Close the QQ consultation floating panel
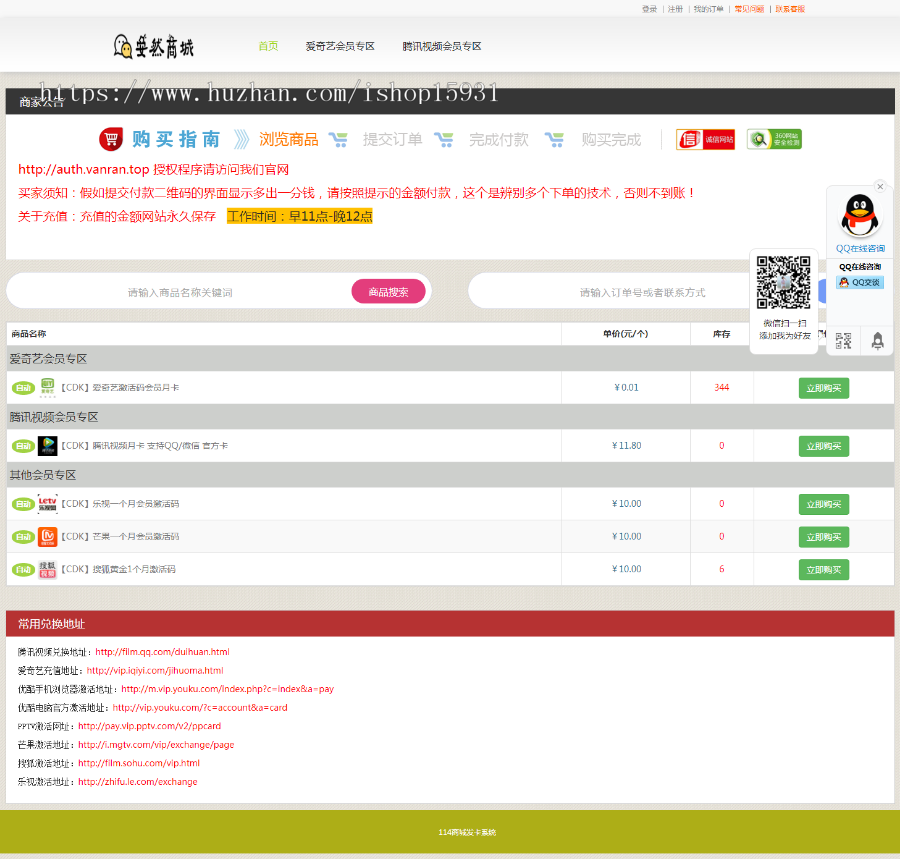900x859 pixels. coord(880,186)
